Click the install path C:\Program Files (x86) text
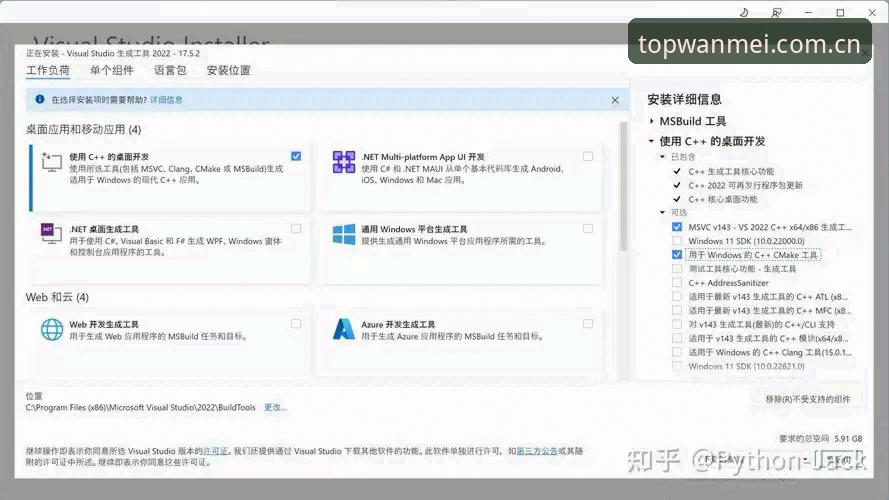889x500 pixels. (x=141, y=407)
